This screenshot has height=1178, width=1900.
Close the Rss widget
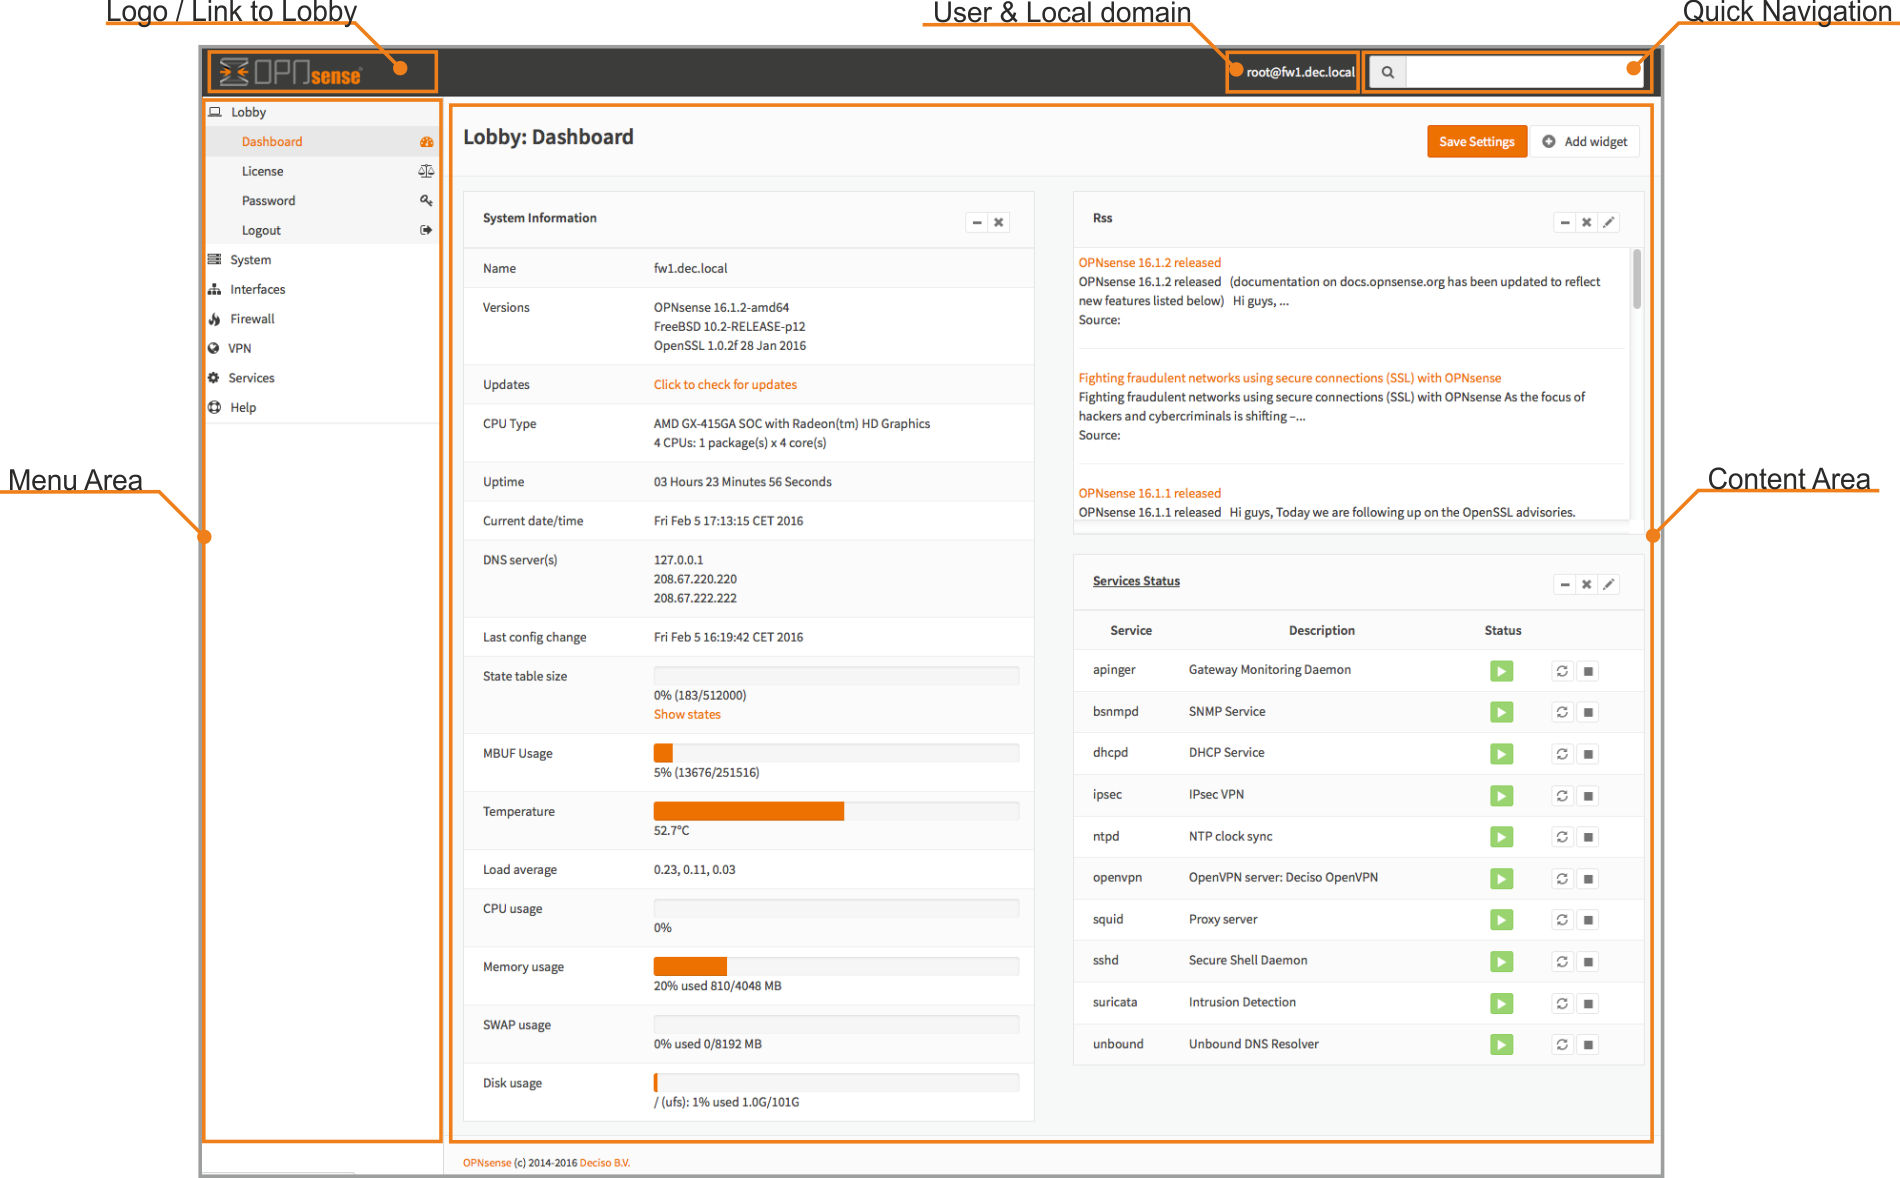pos(1586,223)
